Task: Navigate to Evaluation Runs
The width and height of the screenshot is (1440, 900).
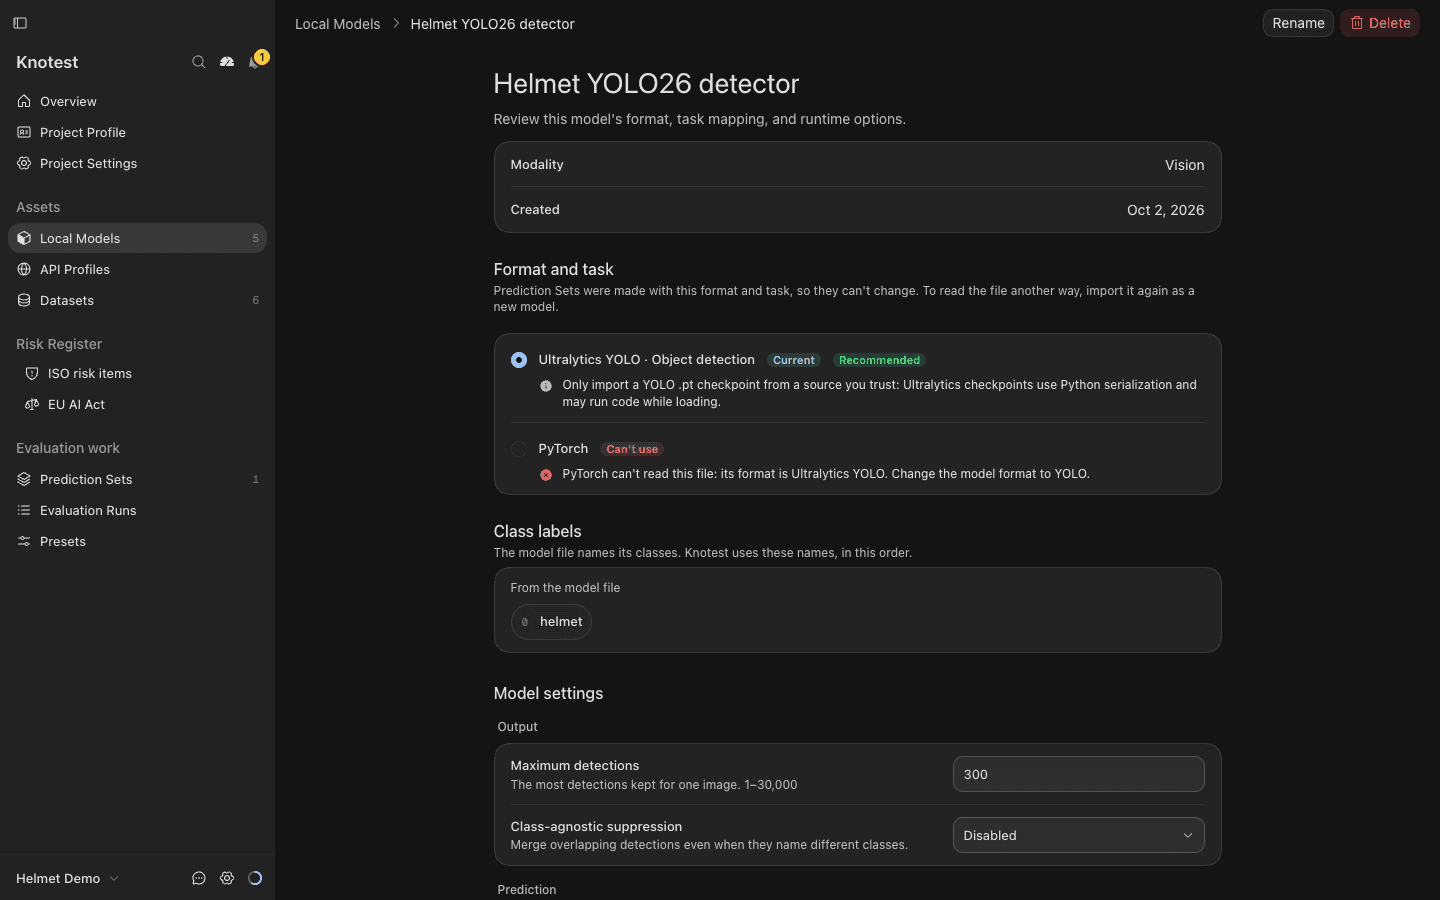Action: tap(137, 510)
